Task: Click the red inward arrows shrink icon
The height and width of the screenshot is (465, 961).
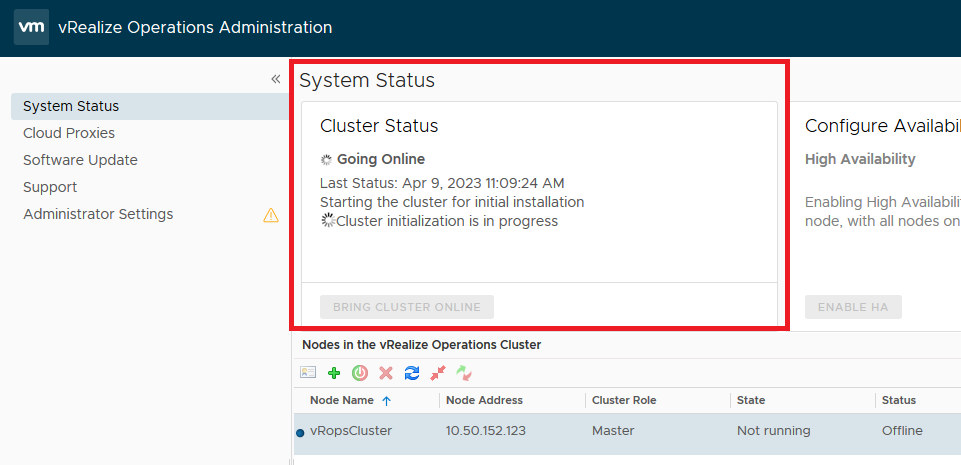Action: pyautogui.click(x=438, y=372)
